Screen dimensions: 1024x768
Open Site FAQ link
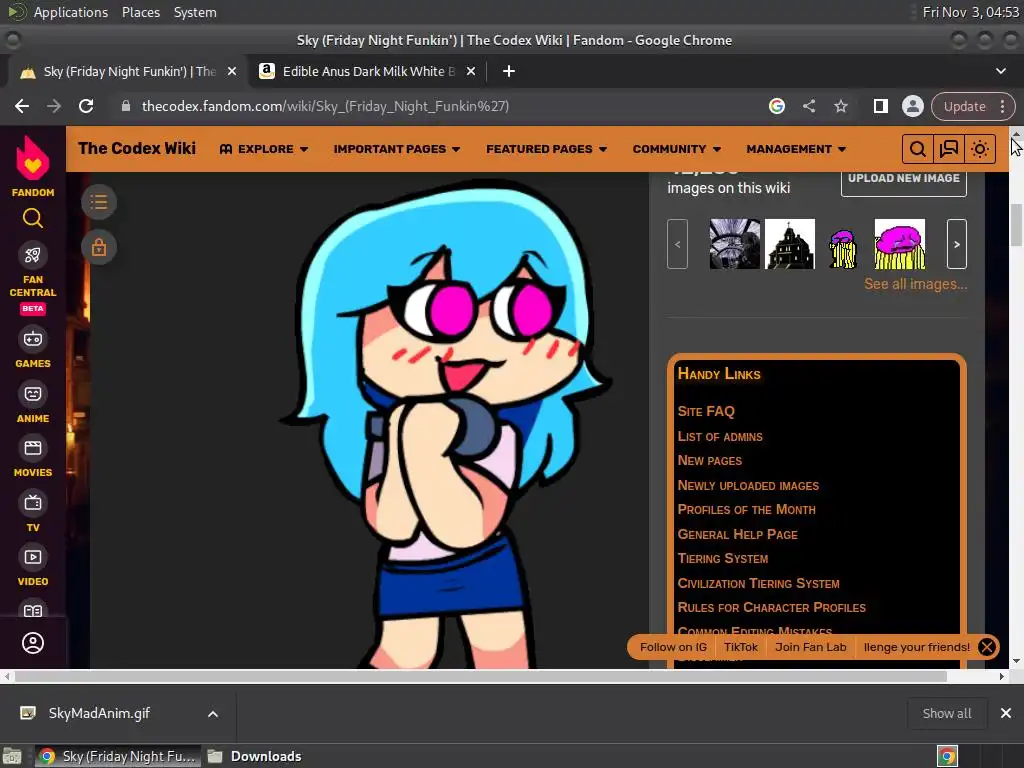point(706,411)
